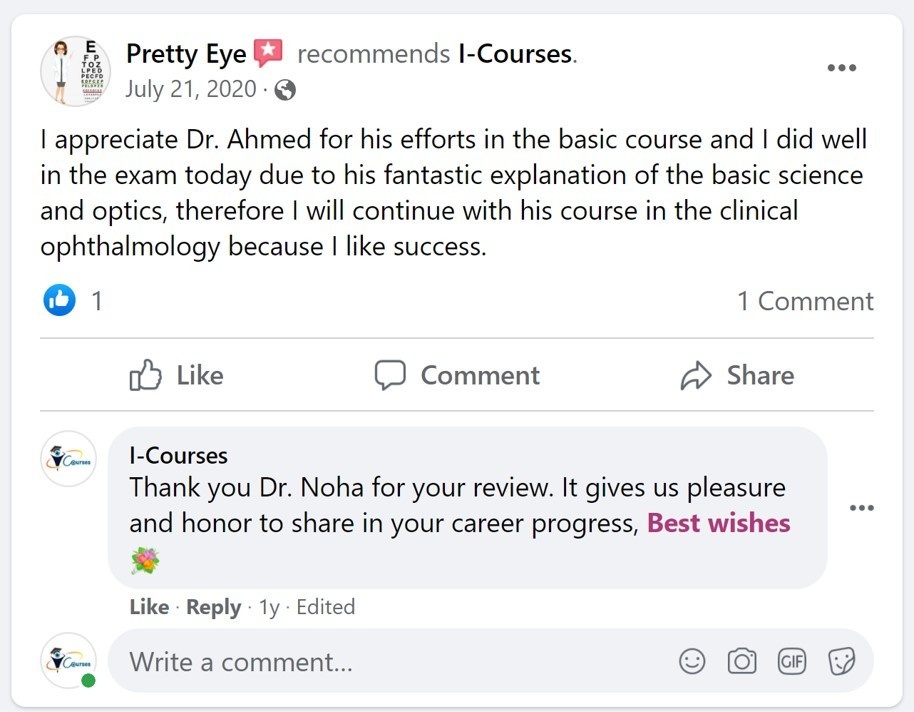This screenshot has width=914, height=712.
Task: Reply to the I-Courses comment
Action: click(x=213, y=607)
